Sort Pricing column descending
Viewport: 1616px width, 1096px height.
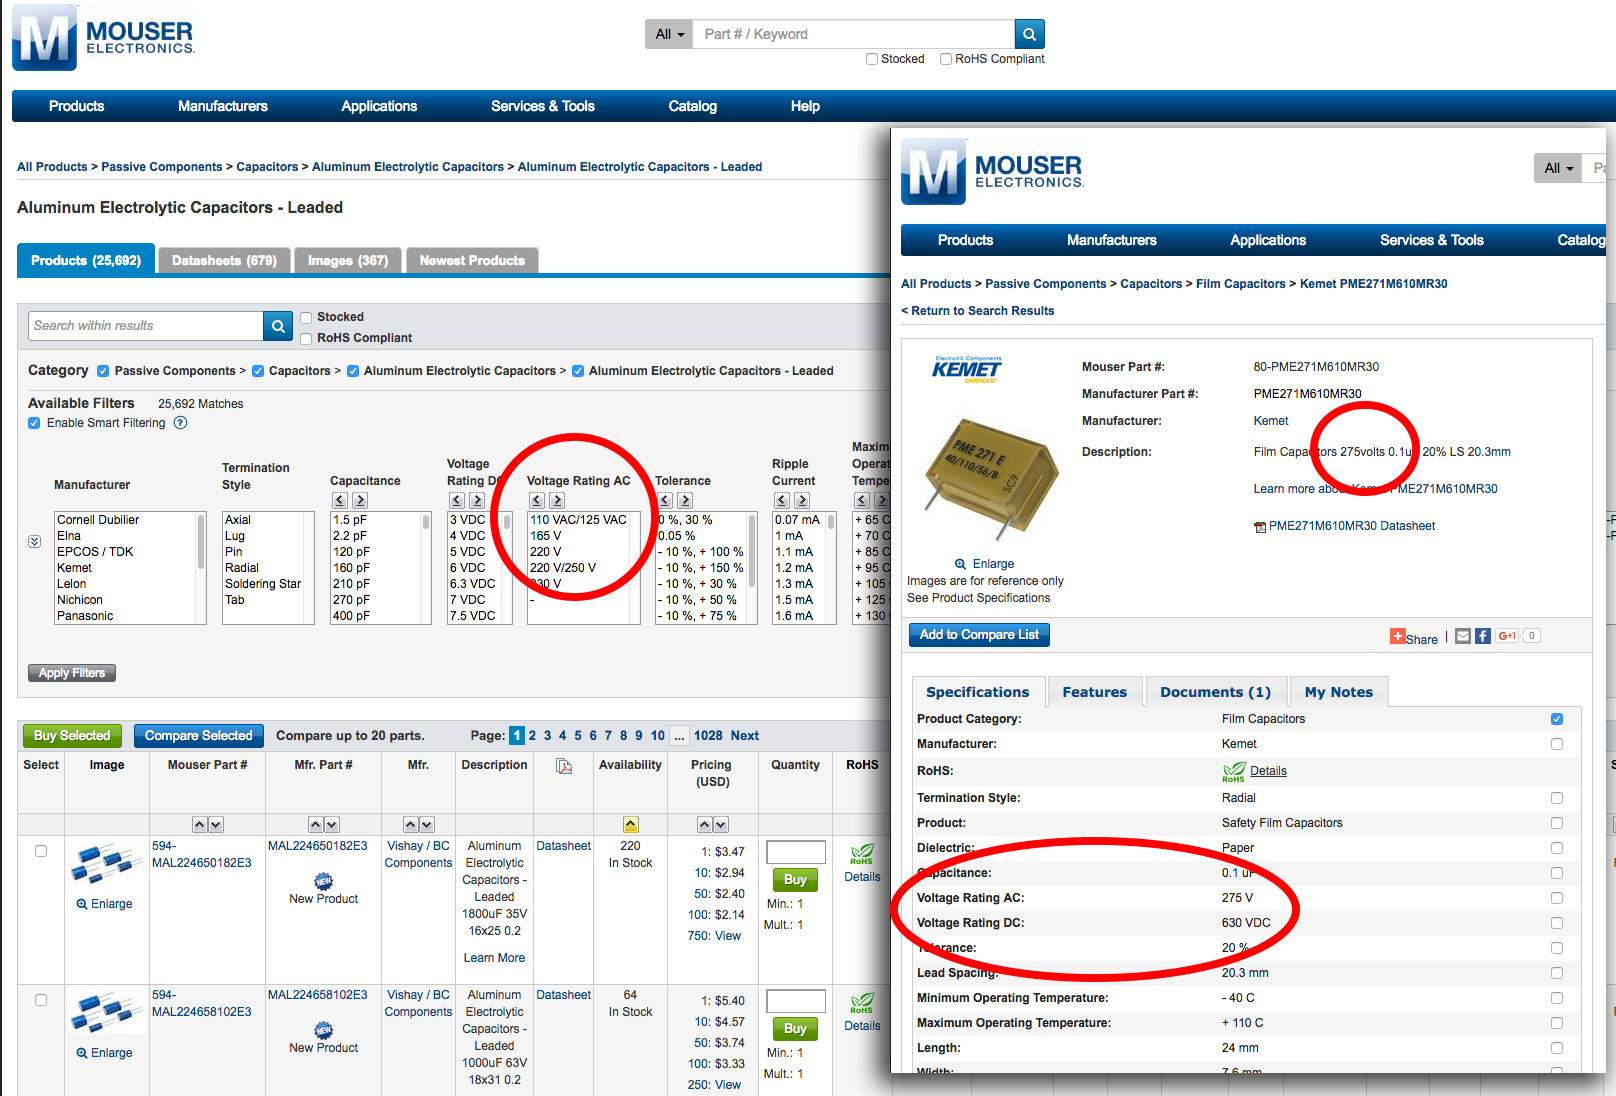click(x=721, y=825)
